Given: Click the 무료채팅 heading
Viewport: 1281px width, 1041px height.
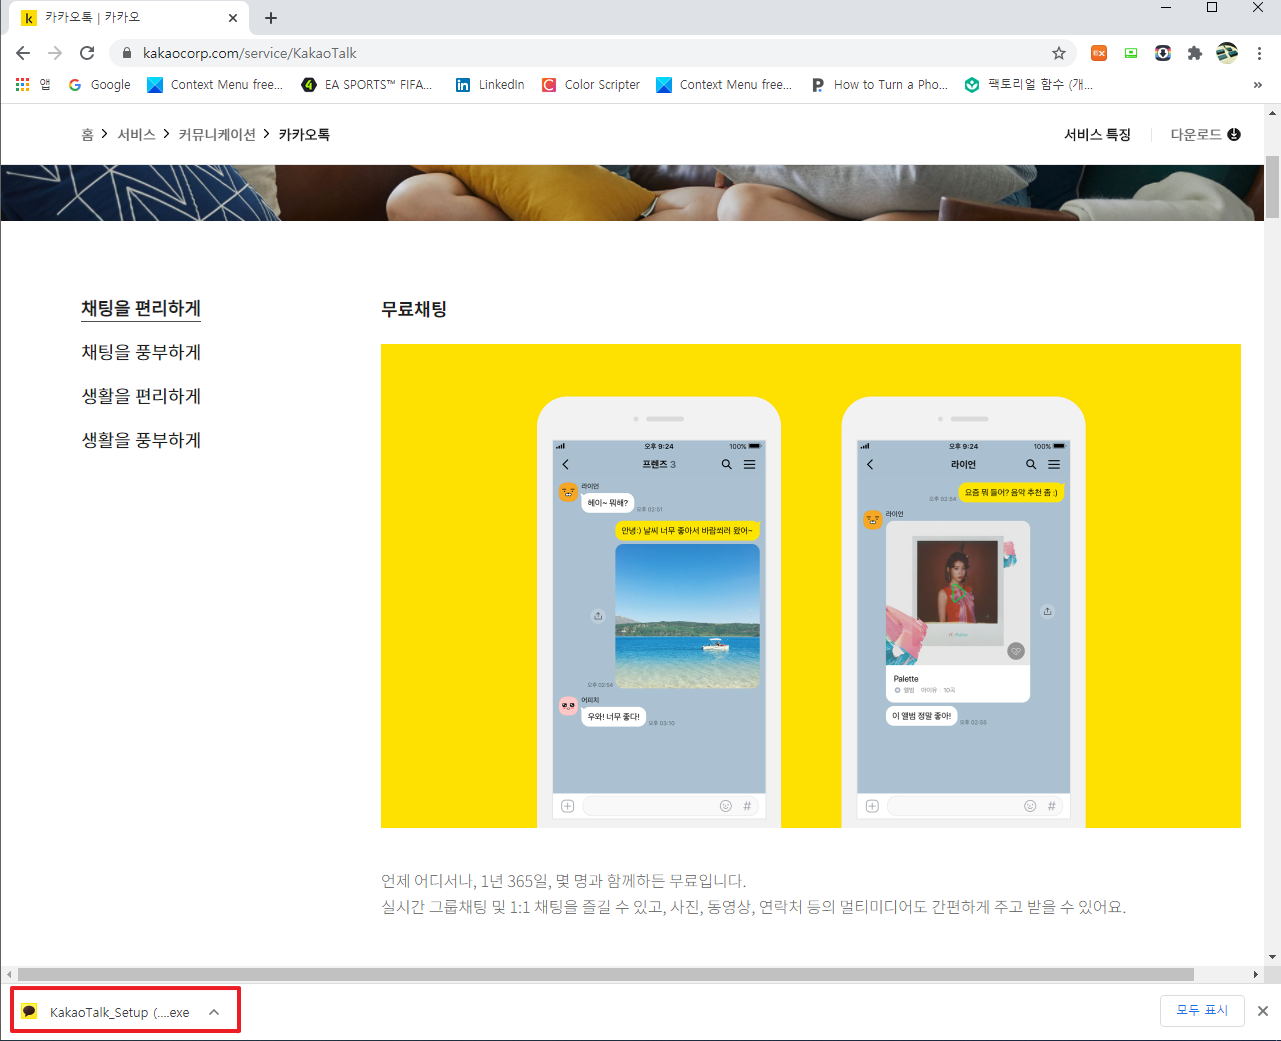Looking at the screenshot, I should [414, 309].
